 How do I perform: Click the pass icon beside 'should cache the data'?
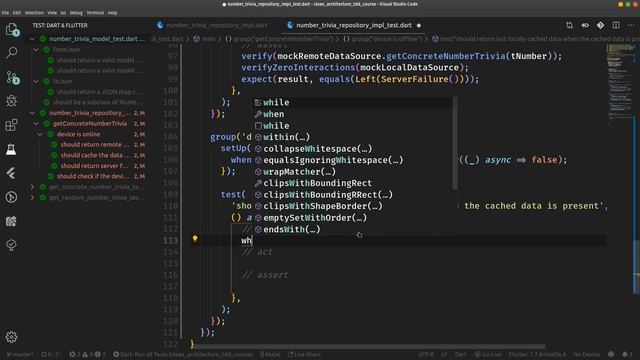pos(54,155)
